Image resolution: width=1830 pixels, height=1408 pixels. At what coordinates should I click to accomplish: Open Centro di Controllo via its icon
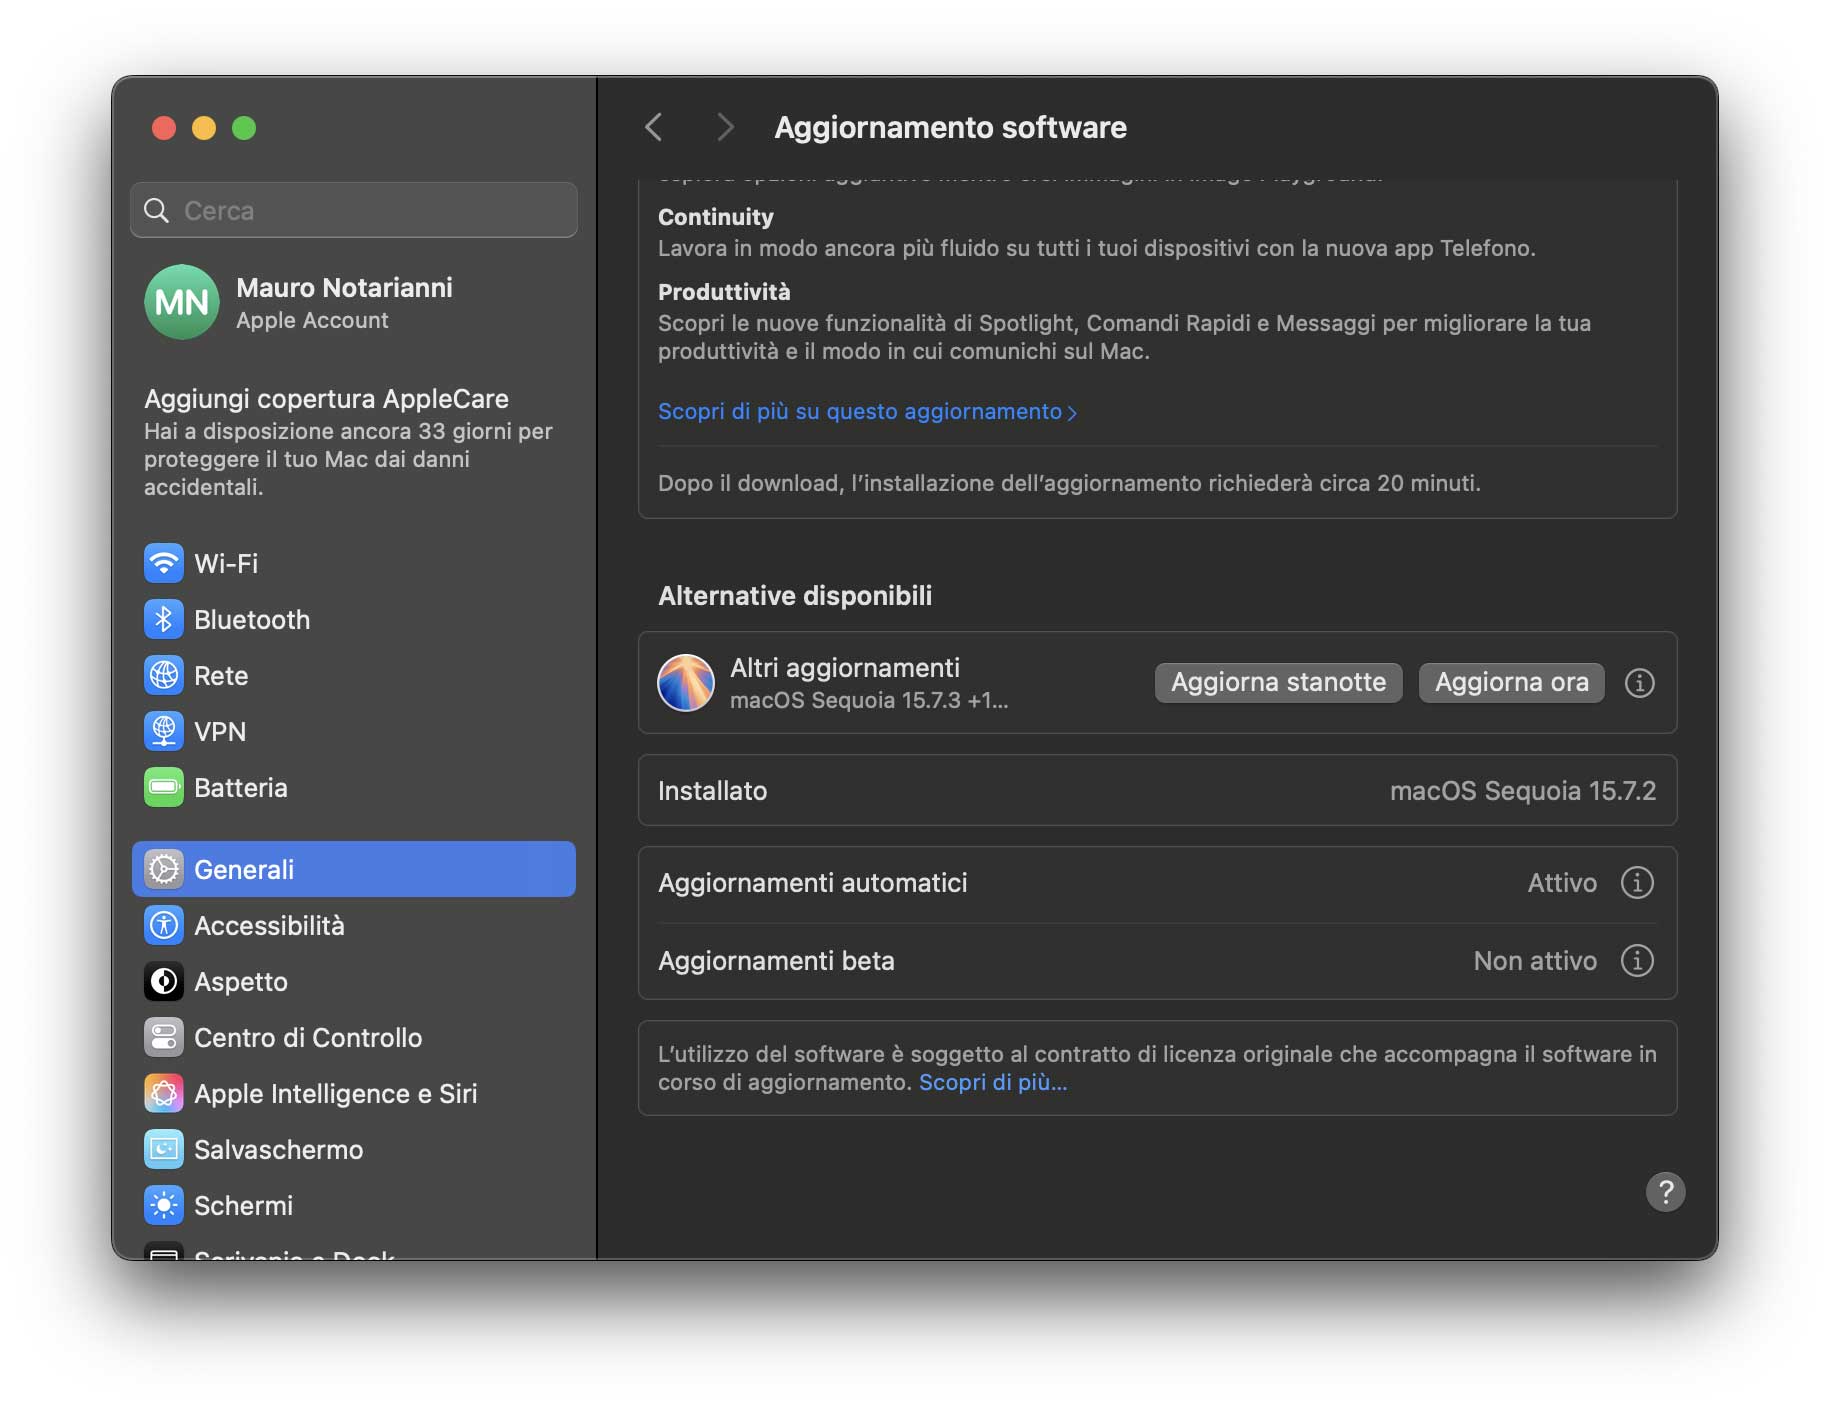coord(164,1037)
